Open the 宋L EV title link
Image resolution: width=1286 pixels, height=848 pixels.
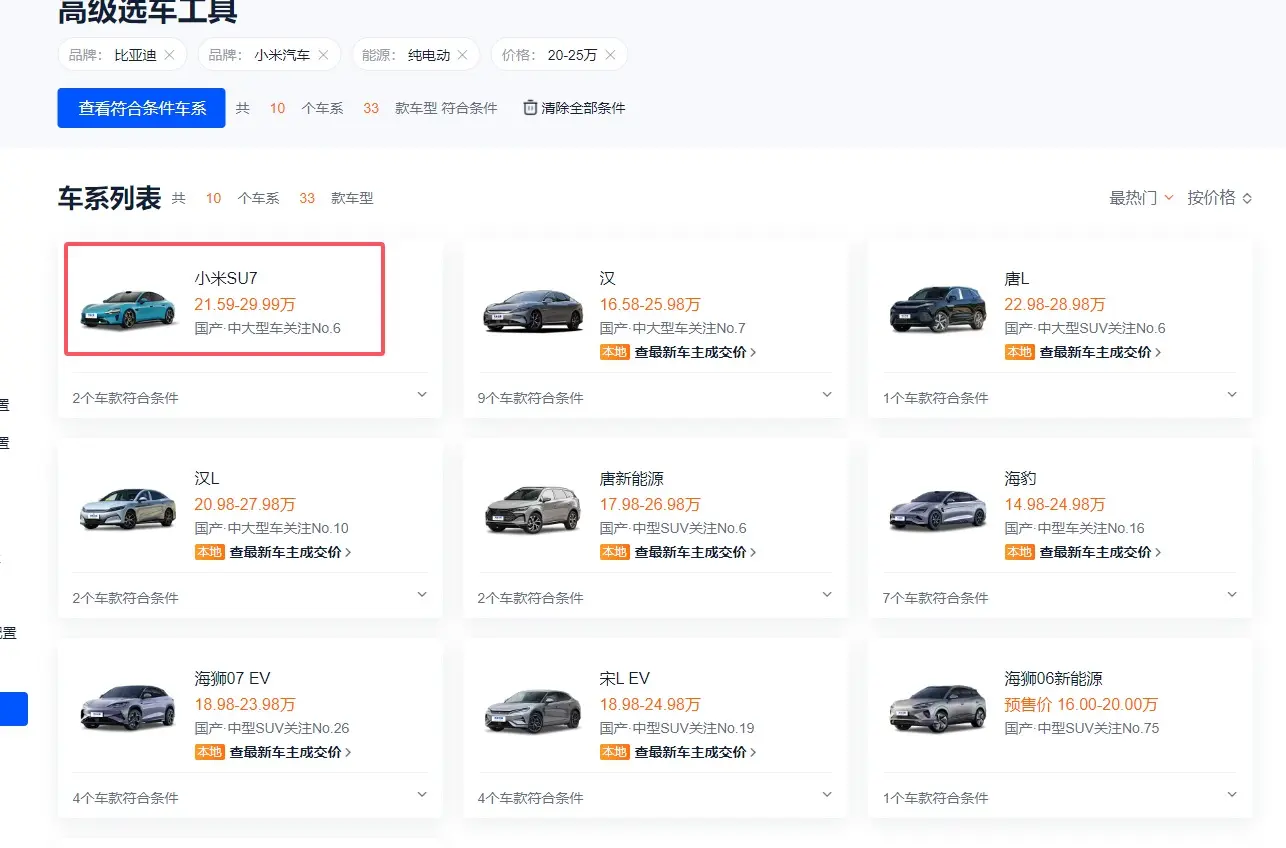(625, 679)
